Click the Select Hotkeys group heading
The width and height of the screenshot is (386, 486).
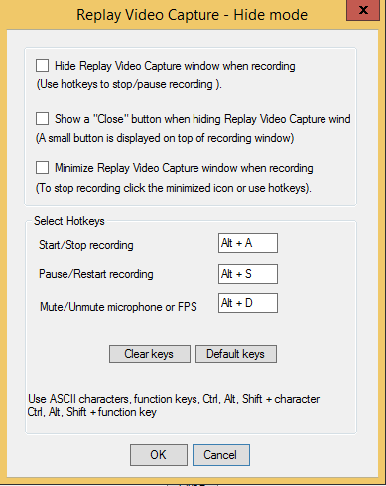69,221
